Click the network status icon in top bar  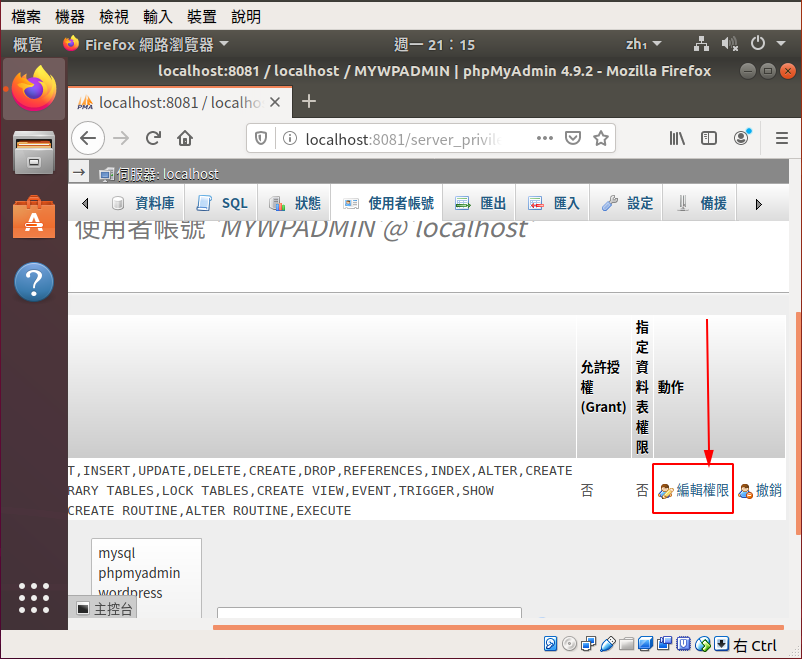pos(701,44)
